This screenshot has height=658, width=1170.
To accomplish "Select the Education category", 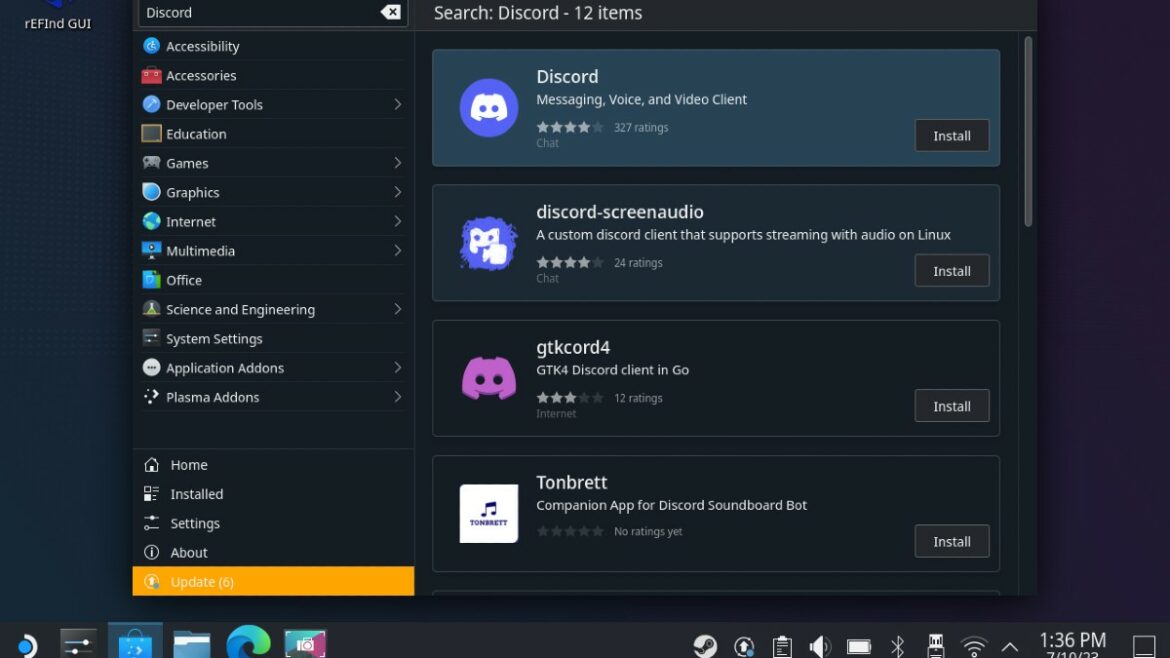I will 272,134.
